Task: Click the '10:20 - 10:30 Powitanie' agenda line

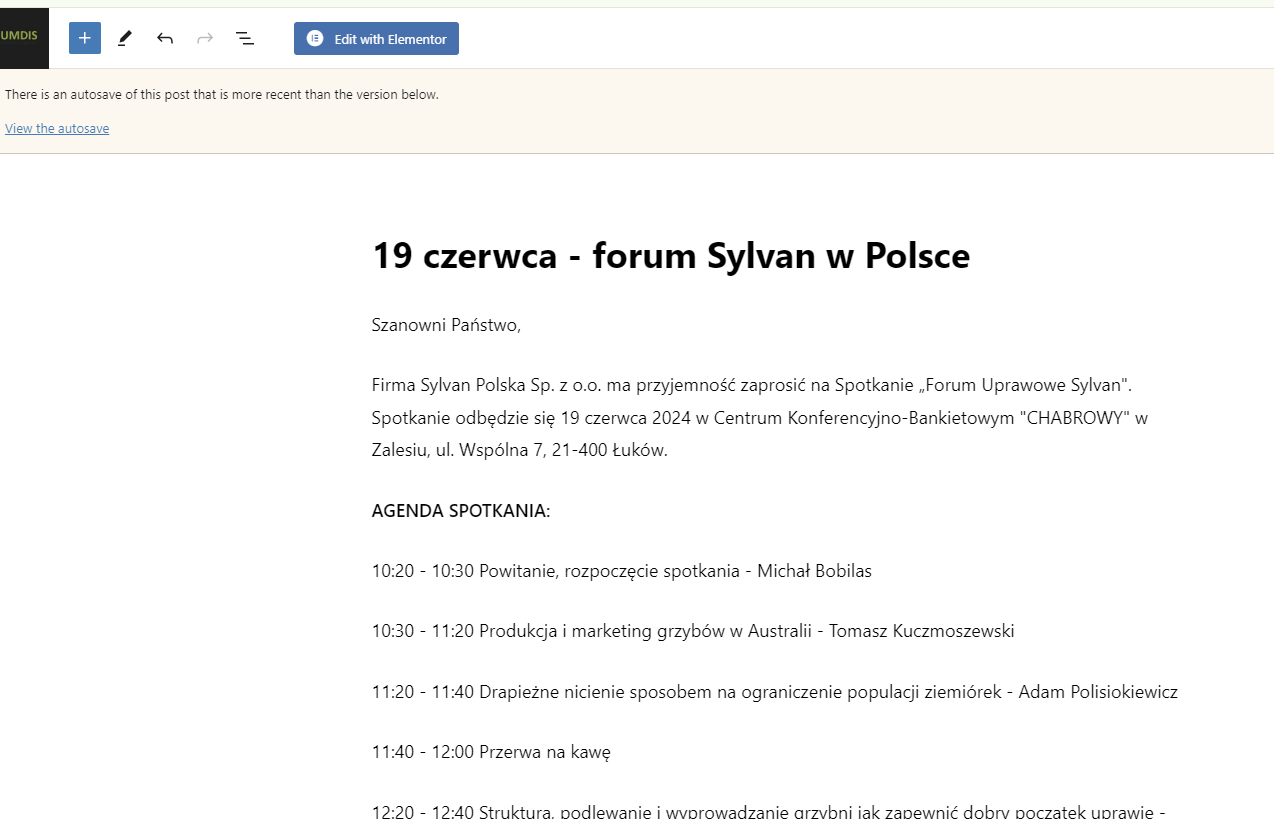Action: click(x=622, y=571)
